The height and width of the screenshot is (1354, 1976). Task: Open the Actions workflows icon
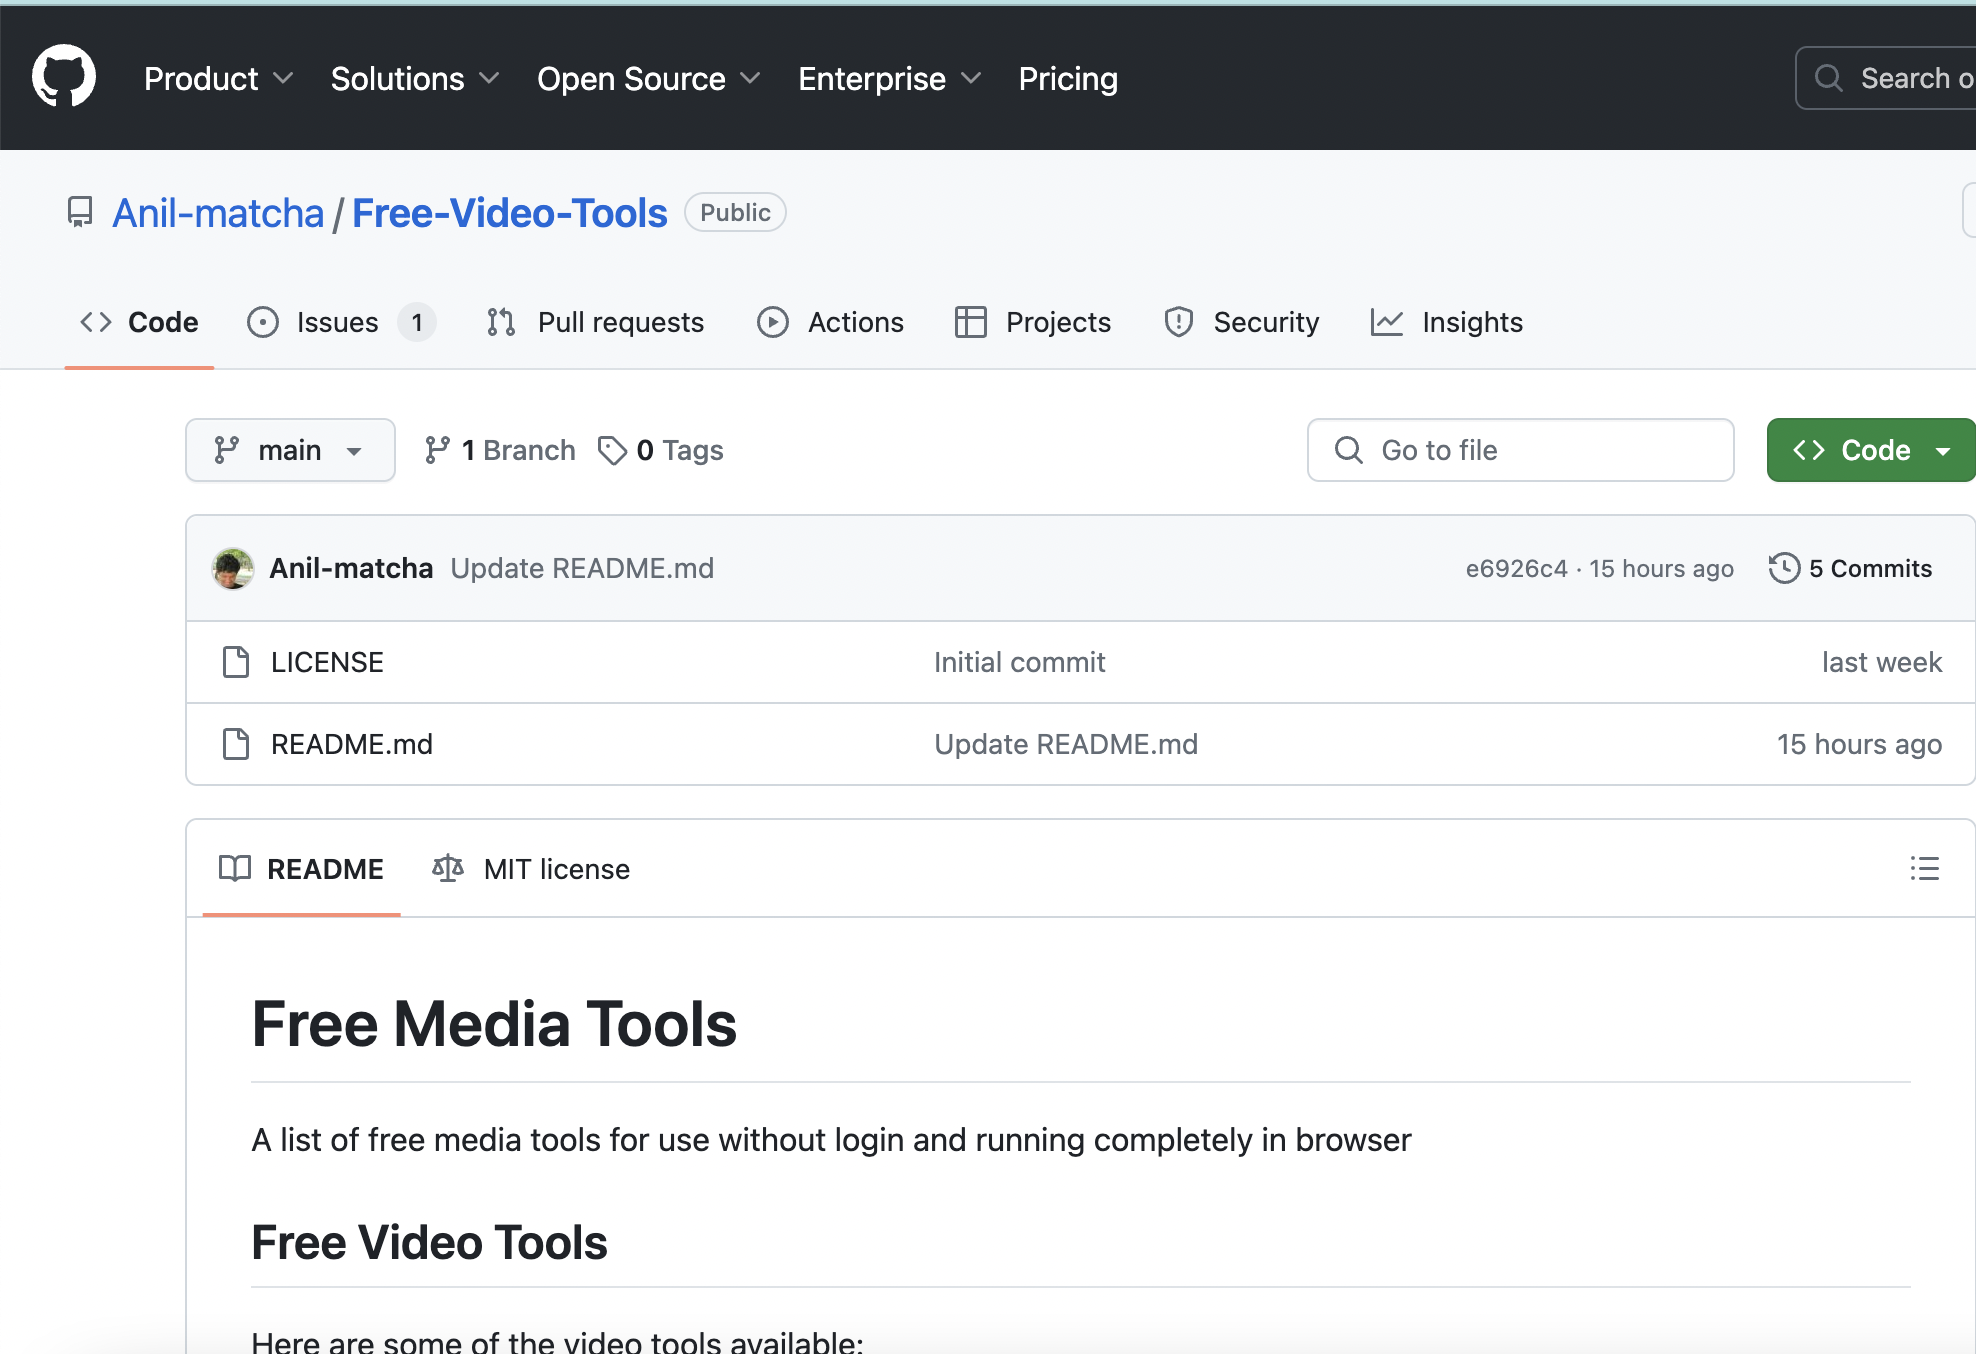point(772,322)
